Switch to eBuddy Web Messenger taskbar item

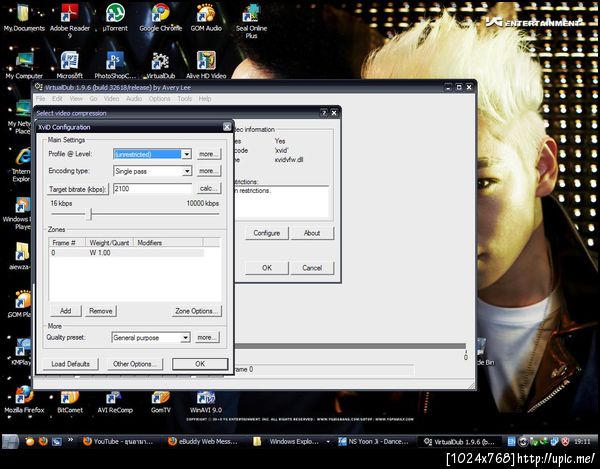pos(205,441)
